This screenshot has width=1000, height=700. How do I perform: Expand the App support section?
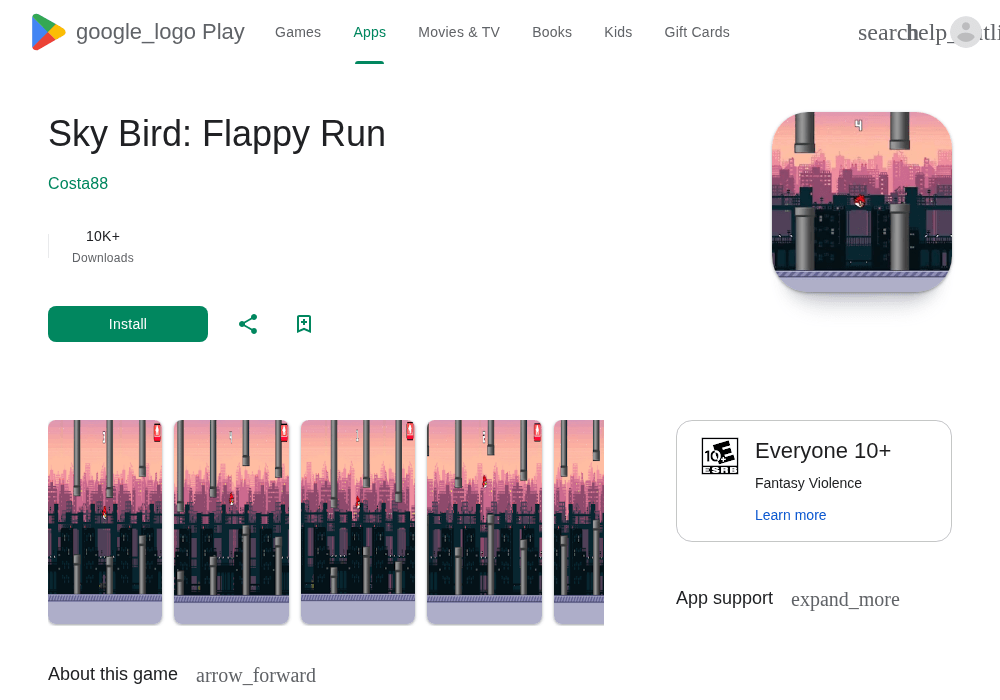point(845,599)
